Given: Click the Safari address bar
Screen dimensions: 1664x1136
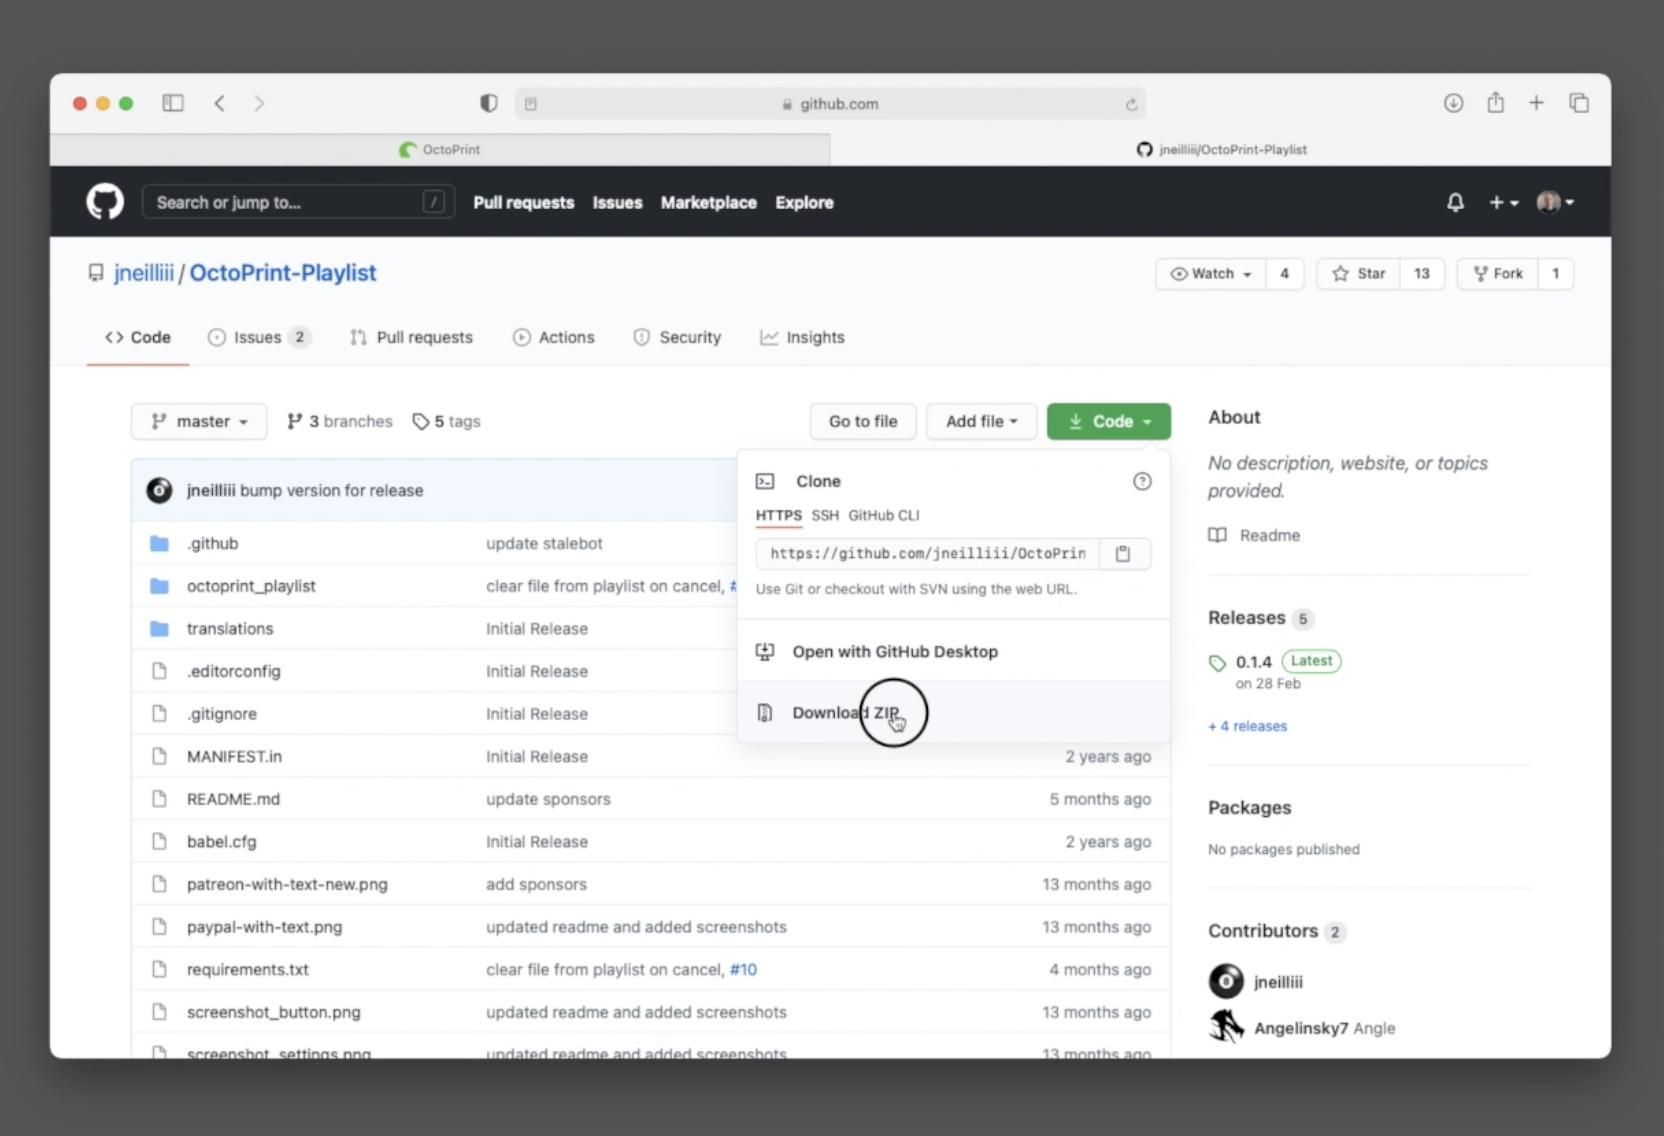Looking at the screenshot, I should pyautogui.click(x=830, y=104).
